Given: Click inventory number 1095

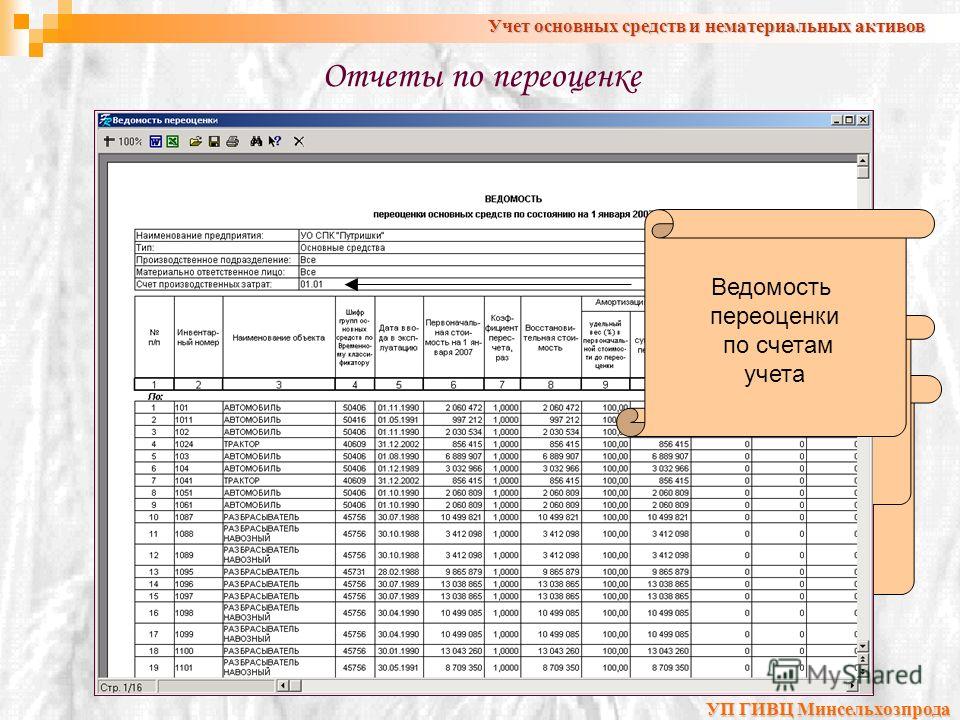Looking at the screenshot, I should (x=184, y=572).
